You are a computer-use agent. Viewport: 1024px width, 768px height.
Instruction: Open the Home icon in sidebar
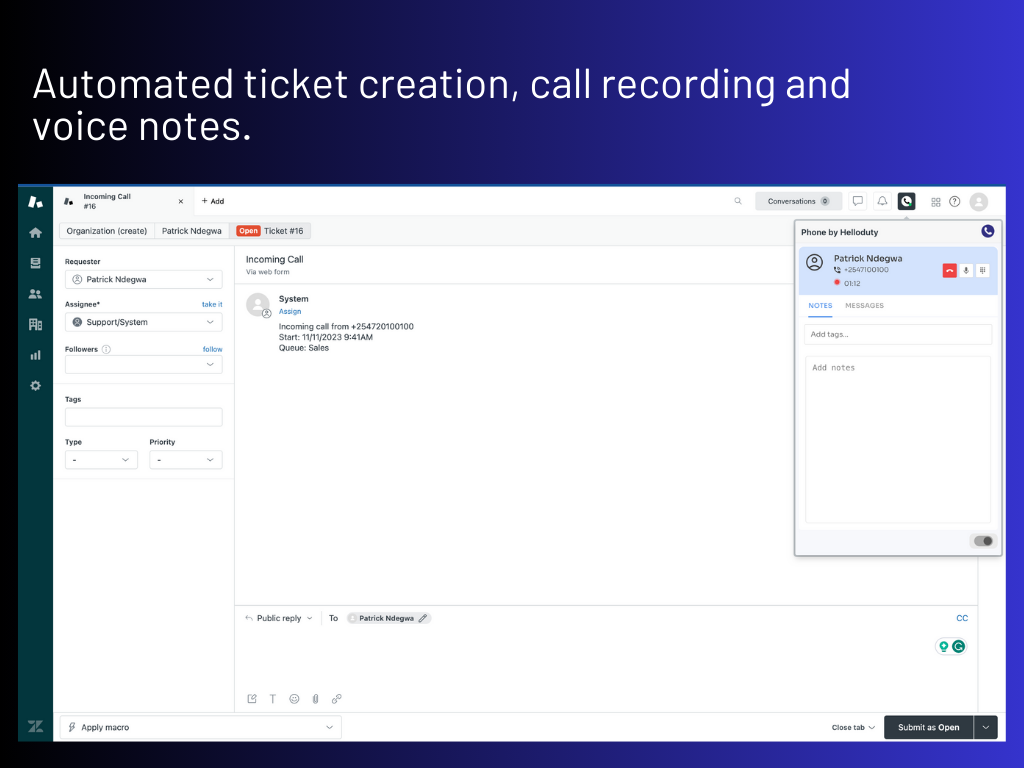click(x=36, y=233)
